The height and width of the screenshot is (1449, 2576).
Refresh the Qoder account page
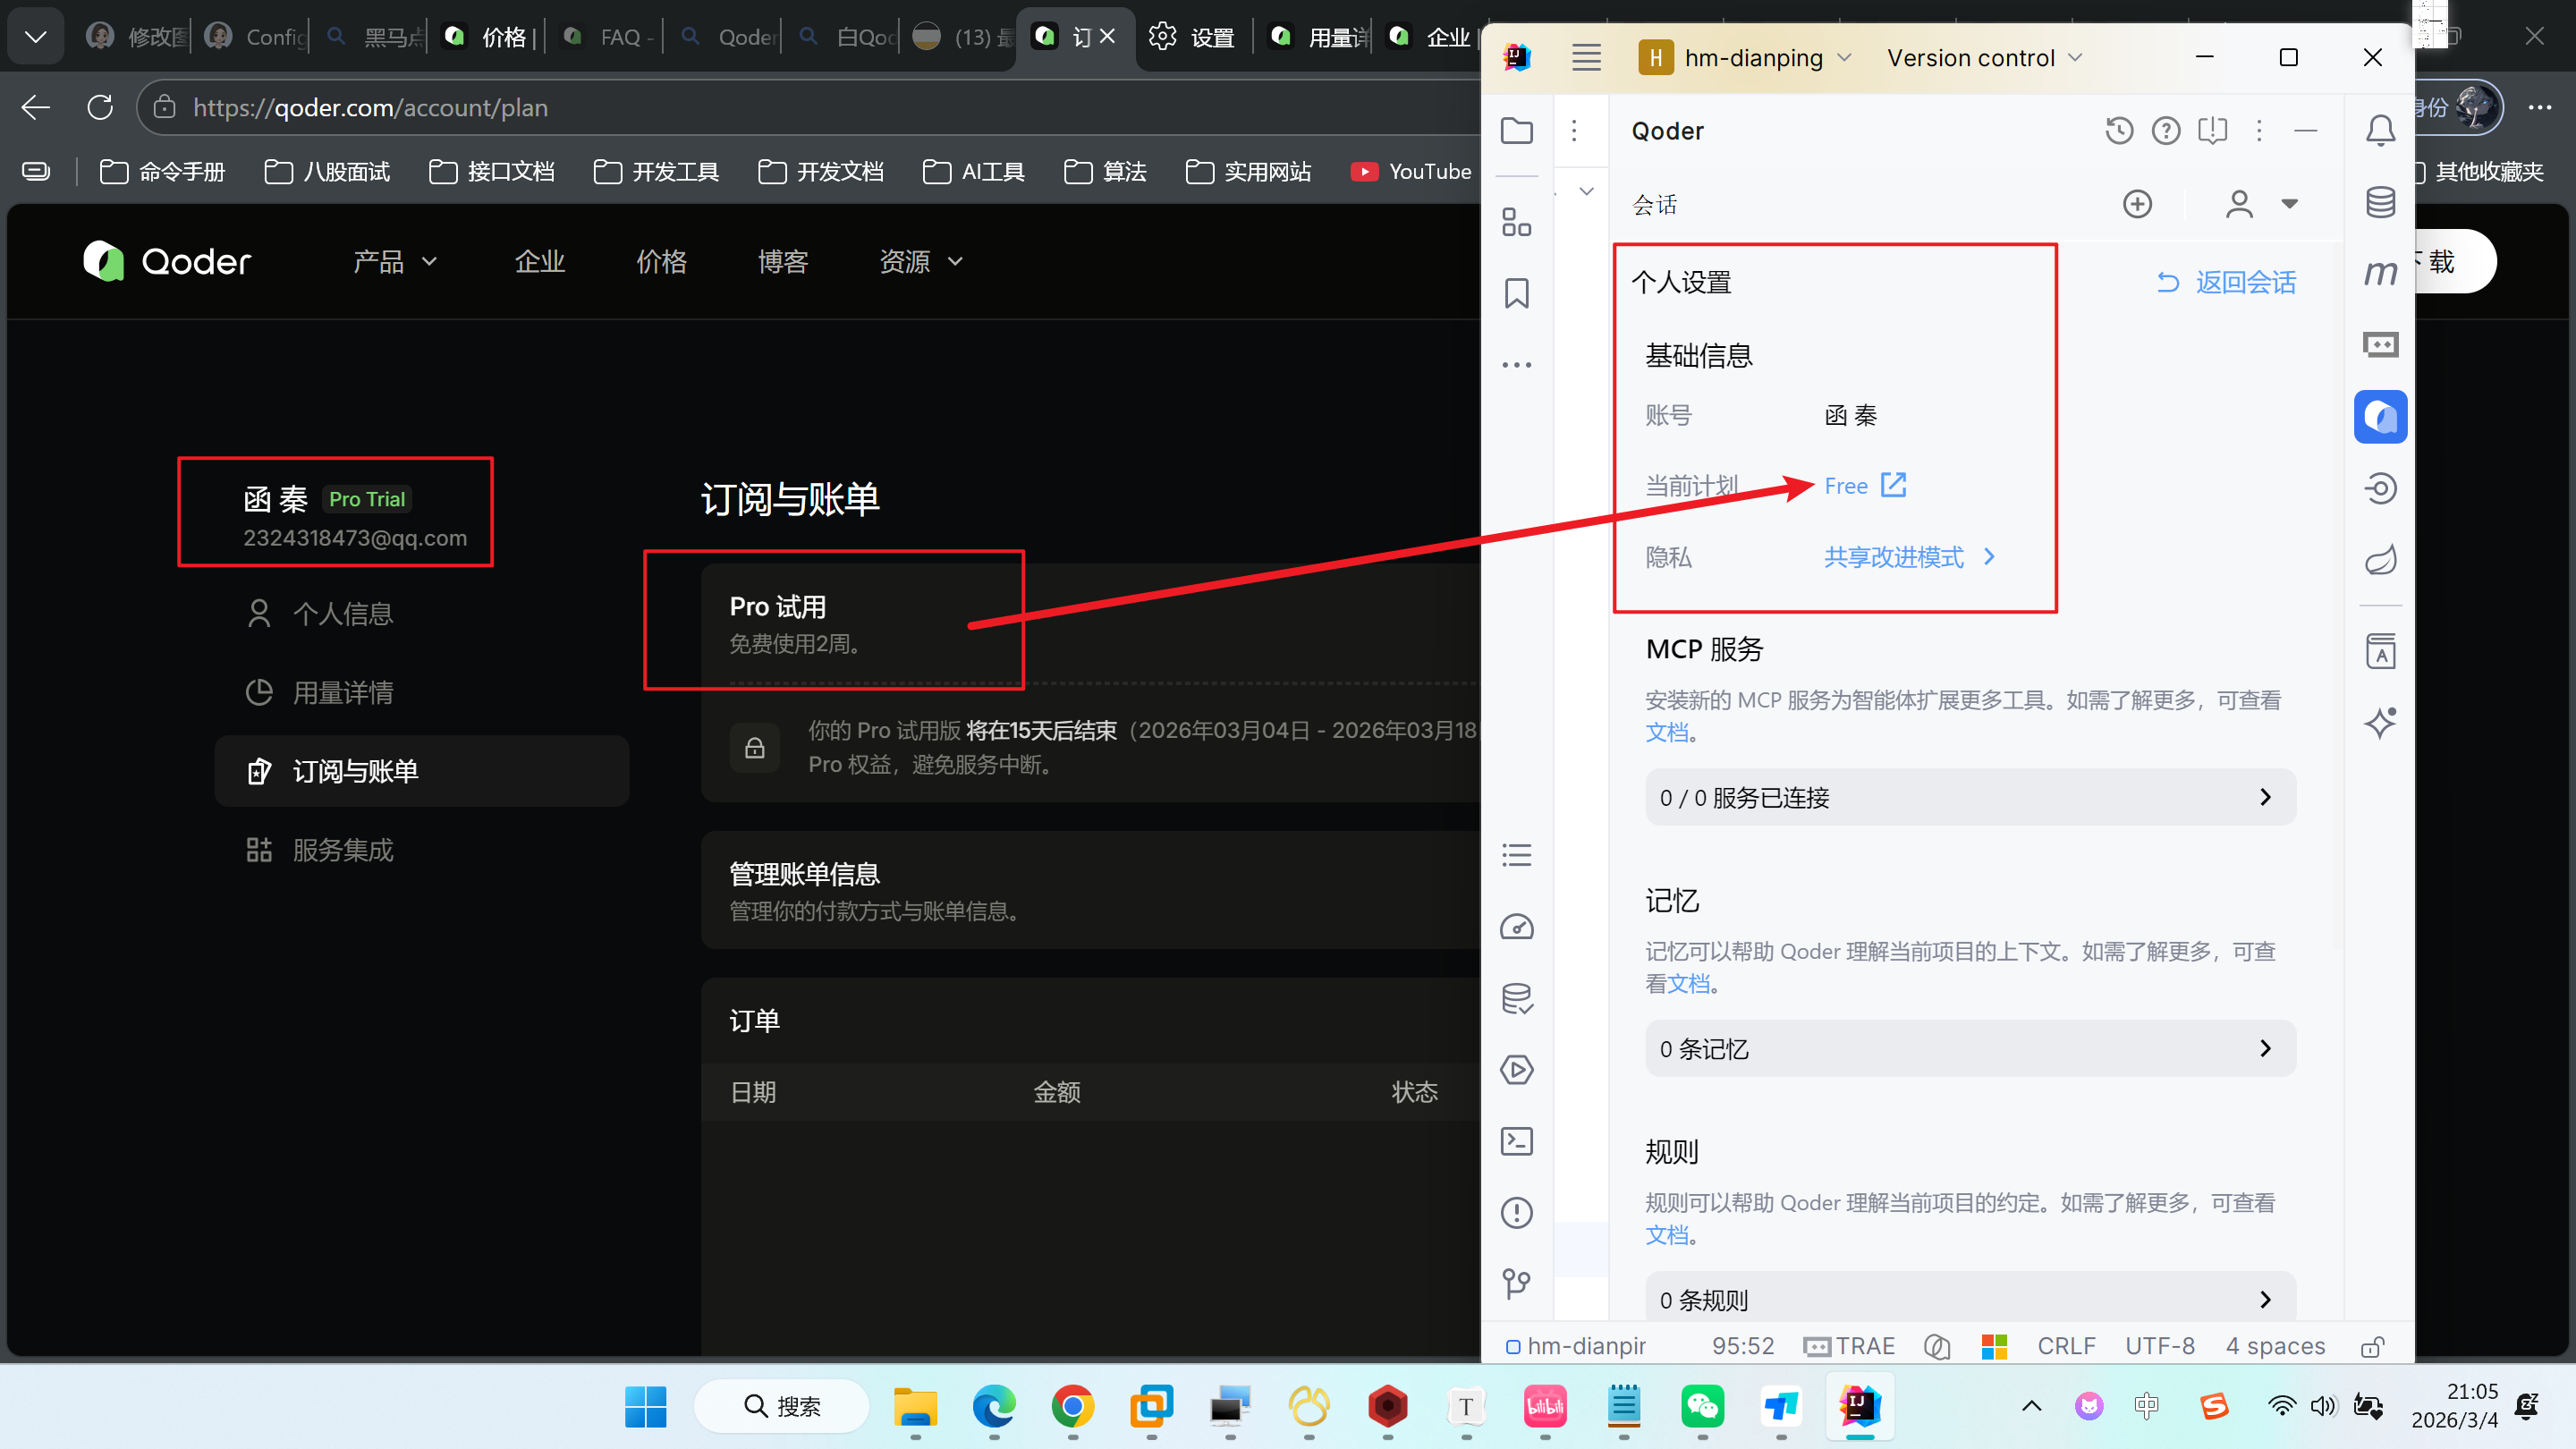(x=100, y=107)
